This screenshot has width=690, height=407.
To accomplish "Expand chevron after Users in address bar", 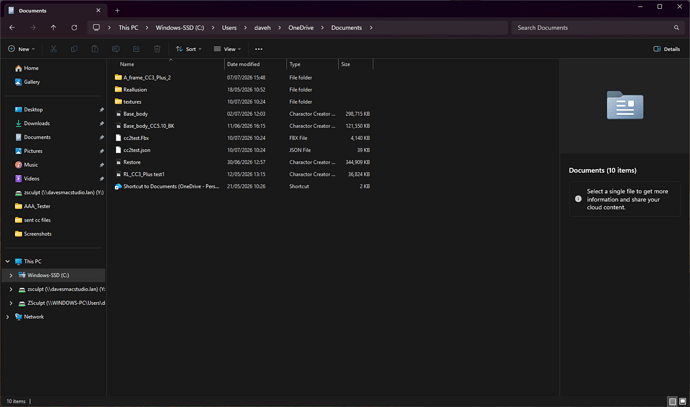I will (x=245, y=28).
